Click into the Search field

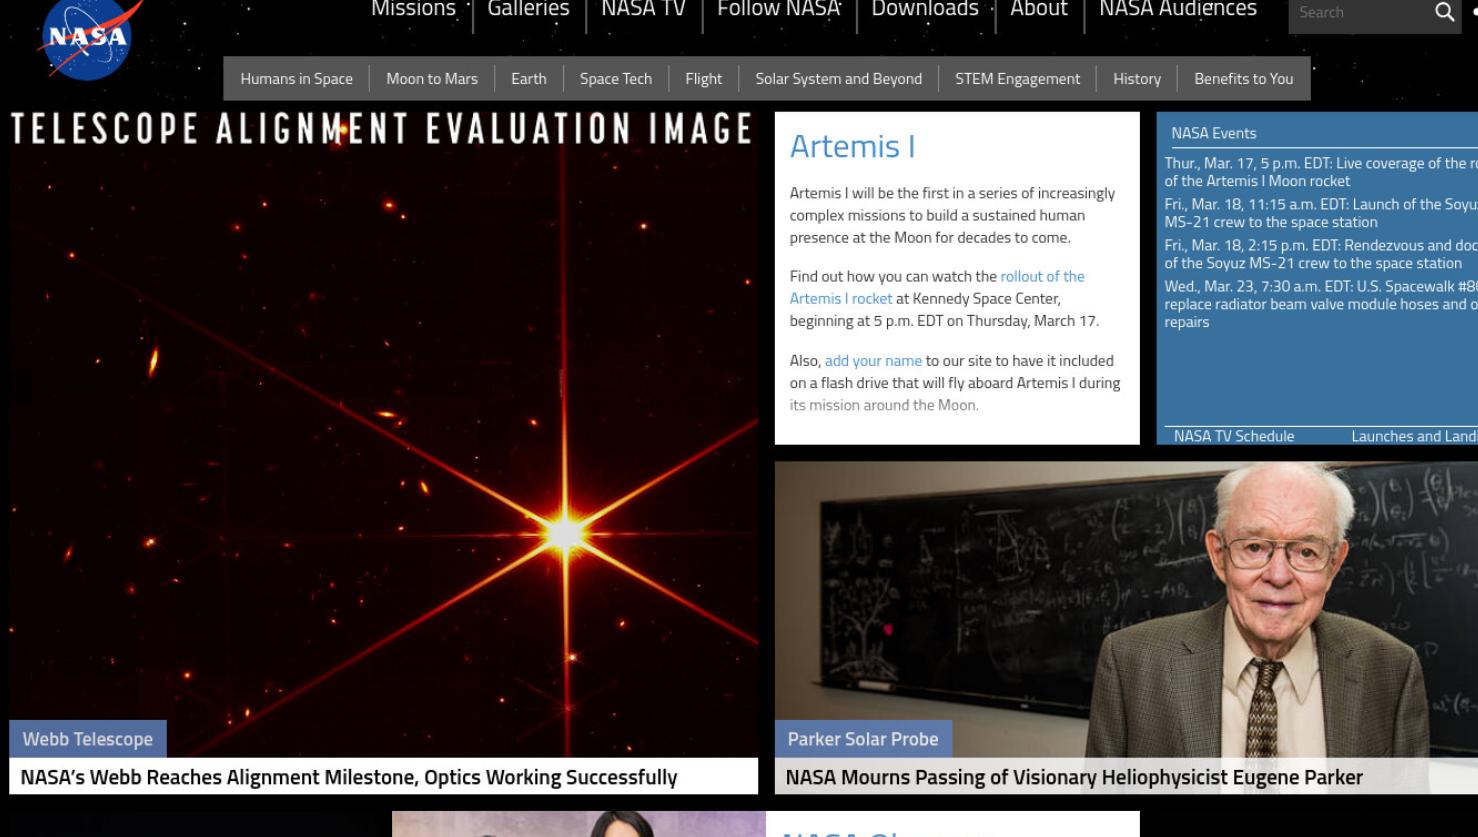click(1358, 13)
